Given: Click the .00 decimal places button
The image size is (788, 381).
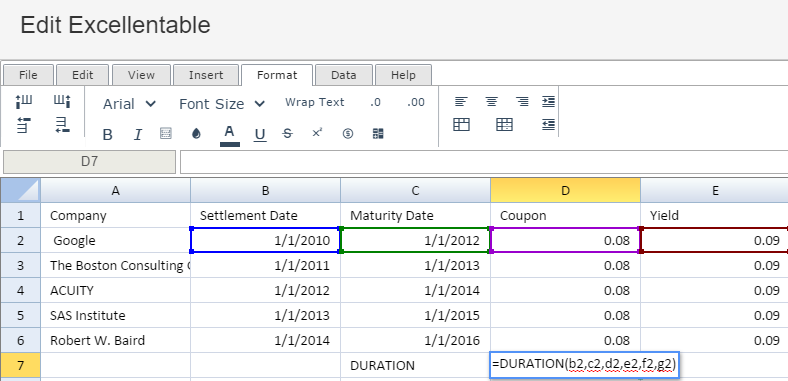Looking at the screenshot, I should pos(416,103).
